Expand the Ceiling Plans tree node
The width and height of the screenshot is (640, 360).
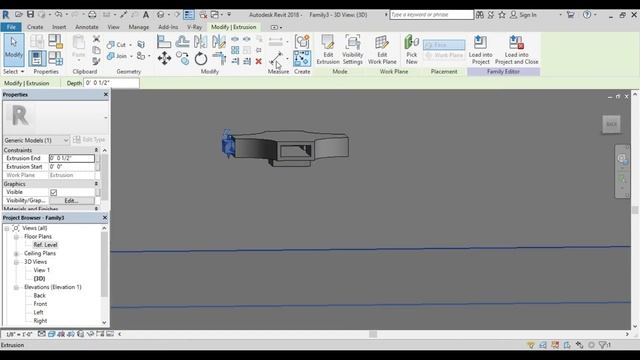pyautogui.click(x=16, y=253)
